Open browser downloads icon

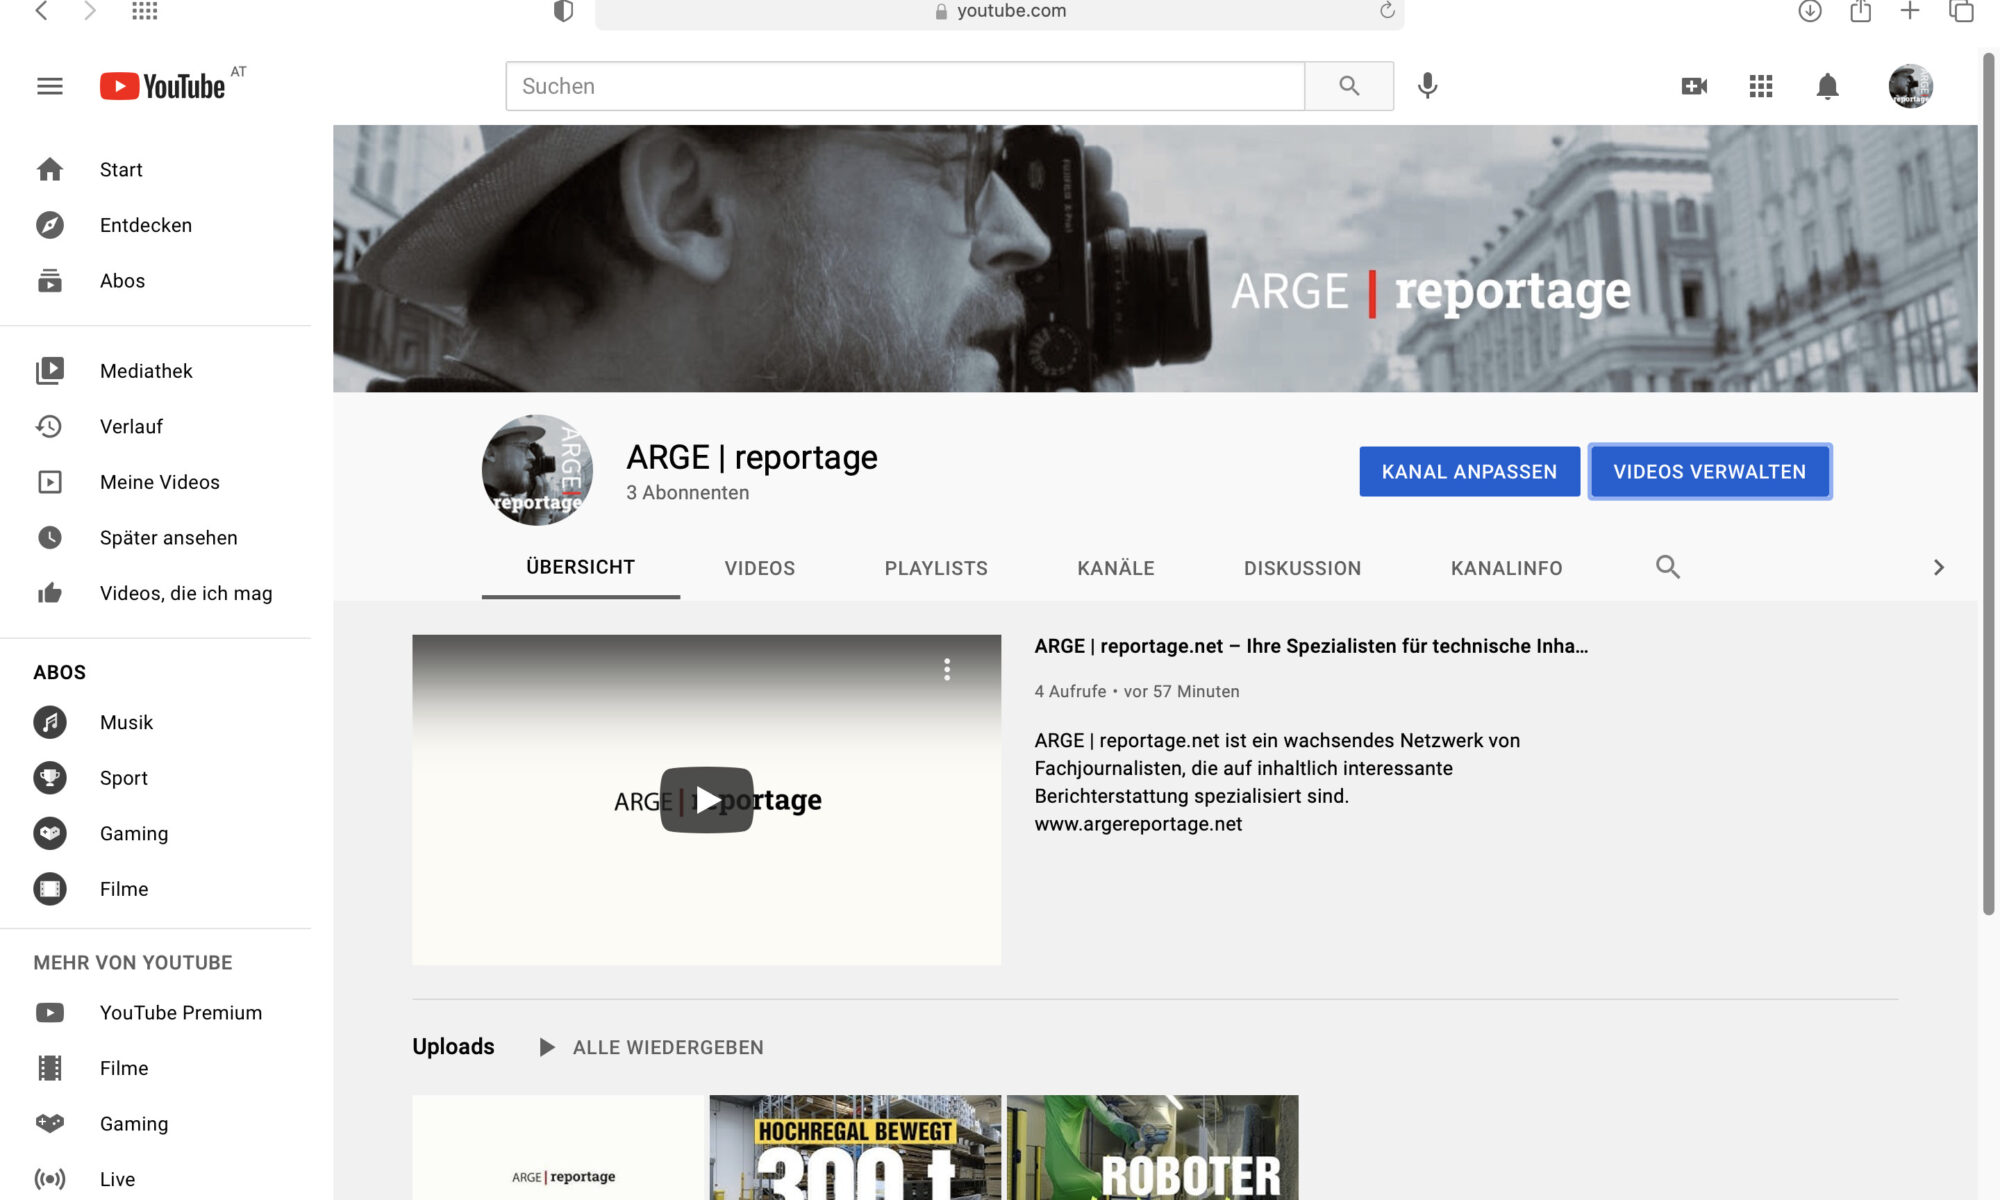pyautogui.click(x=1809, y=11)
